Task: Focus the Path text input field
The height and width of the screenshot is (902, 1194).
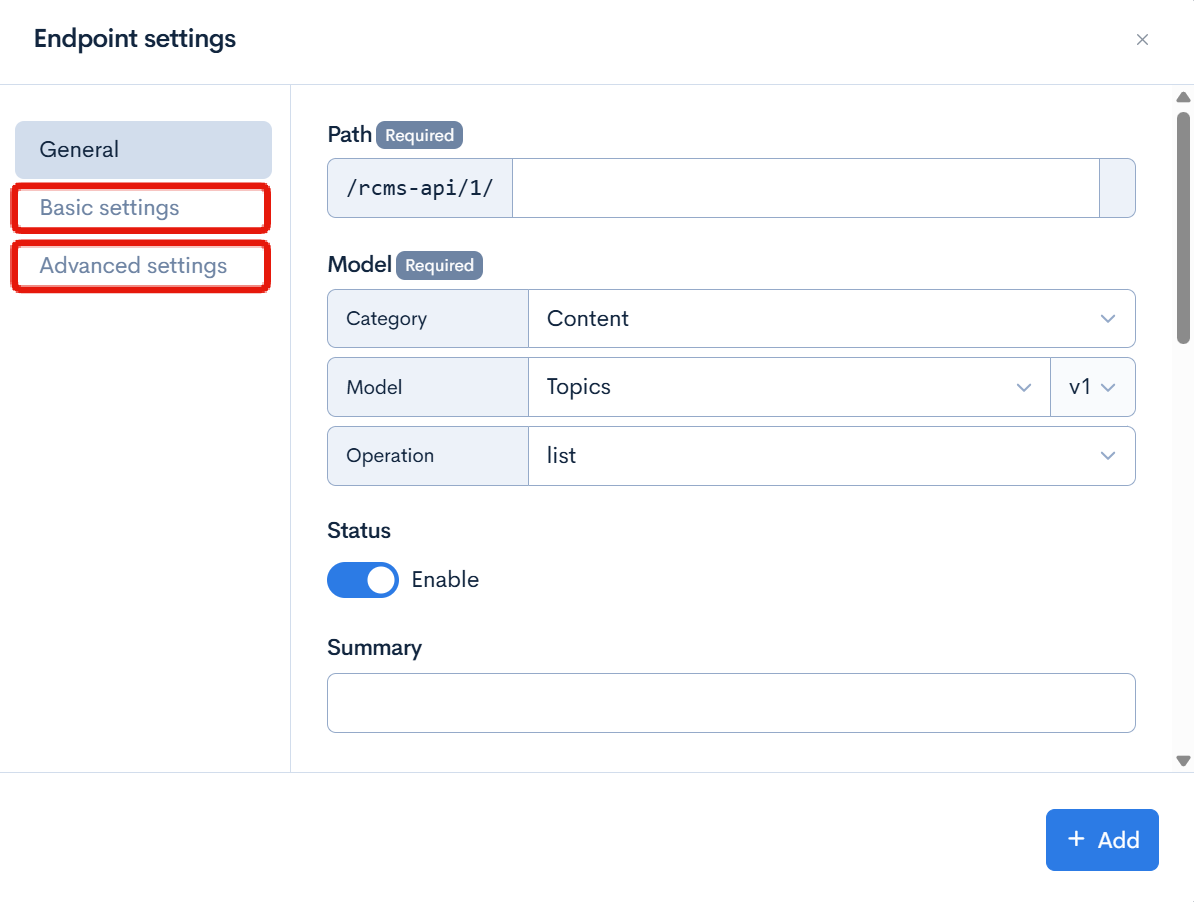Action: 805,188
